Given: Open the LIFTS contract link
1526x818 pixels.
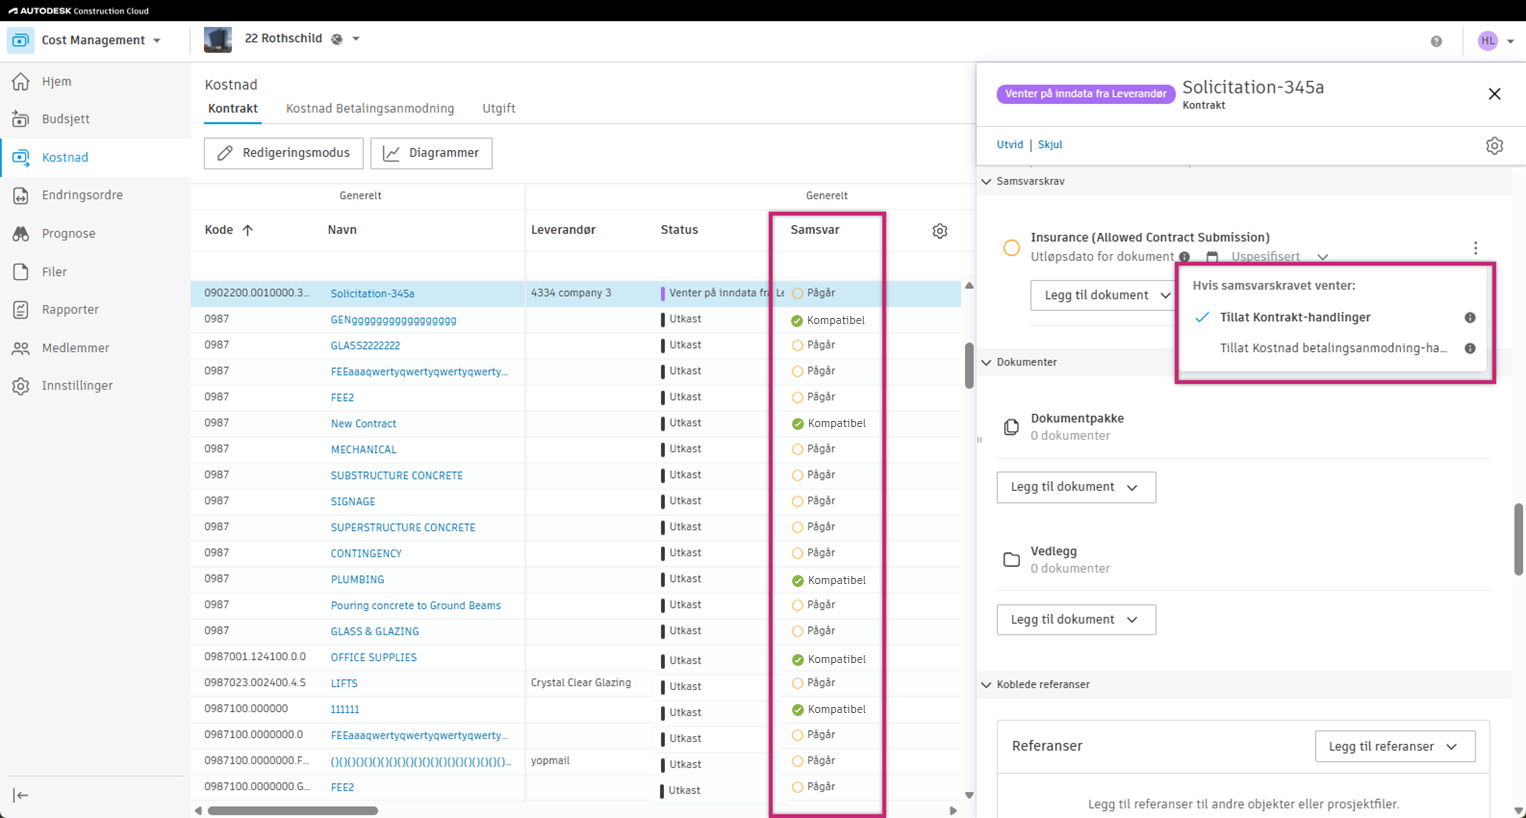Looking at the screenshot, I should [344, 684].
